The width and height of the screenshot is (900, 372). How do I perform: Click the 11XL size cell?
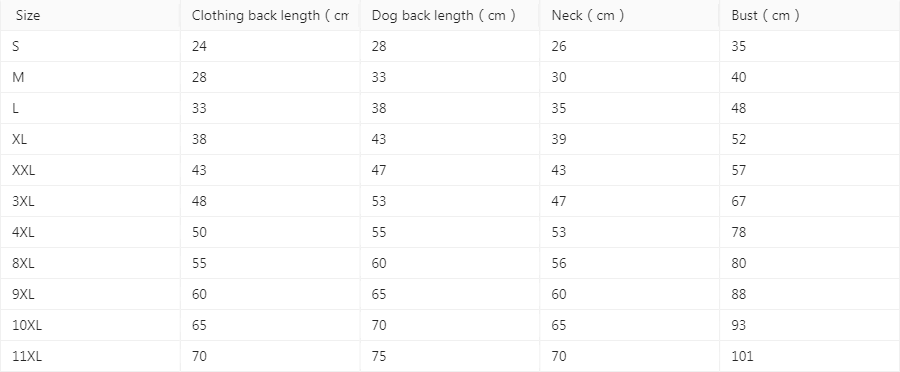click(x=90, y=356)
